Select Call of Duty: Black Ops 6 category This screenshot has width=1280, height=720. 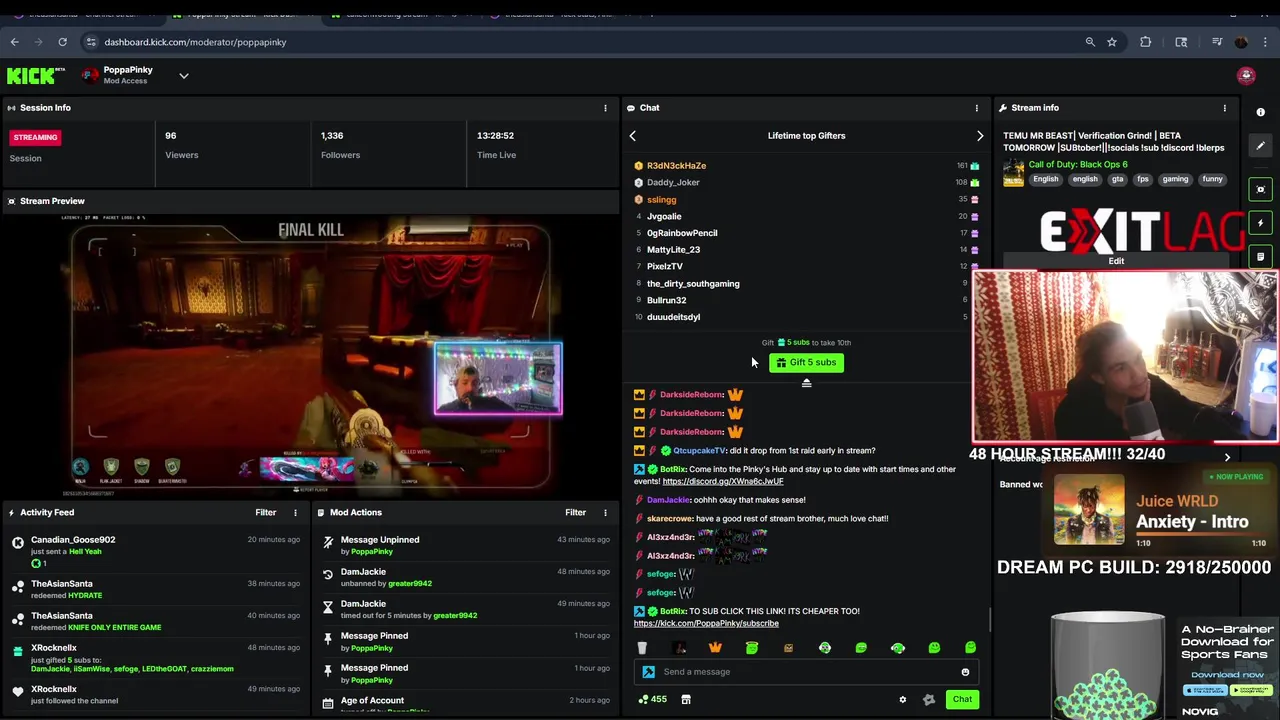tap(1078, 165)
